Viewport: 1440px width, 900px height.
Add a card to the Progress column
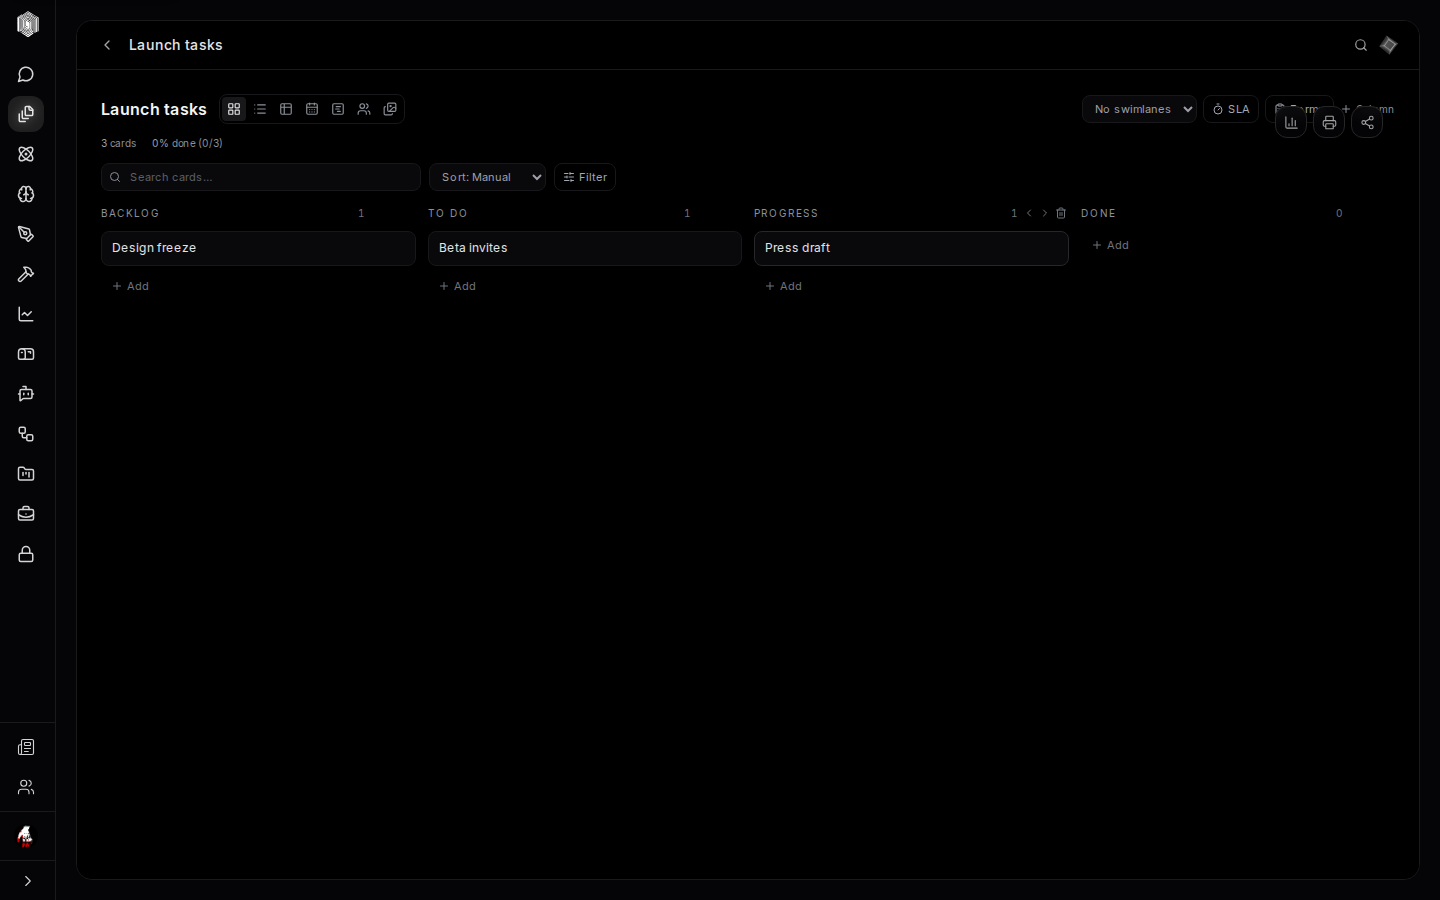point(784,286)
